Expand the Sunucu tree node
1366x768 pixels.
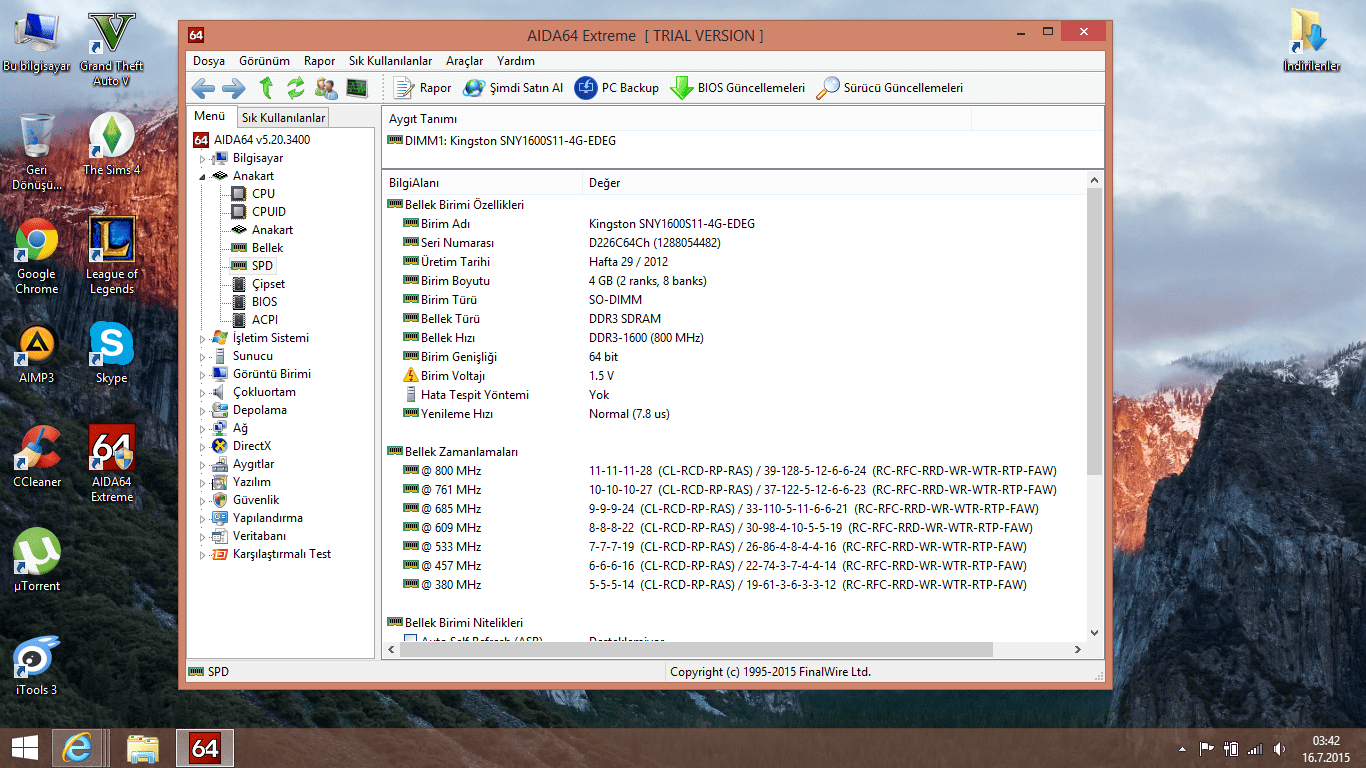(x=202, y=356)
